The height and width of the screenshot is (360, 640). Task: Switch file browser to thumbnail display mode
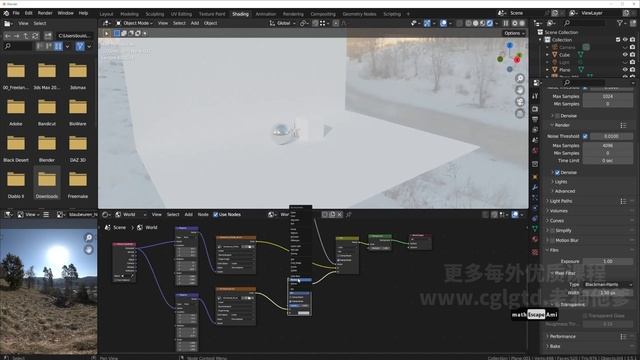(x=58, y=47)
